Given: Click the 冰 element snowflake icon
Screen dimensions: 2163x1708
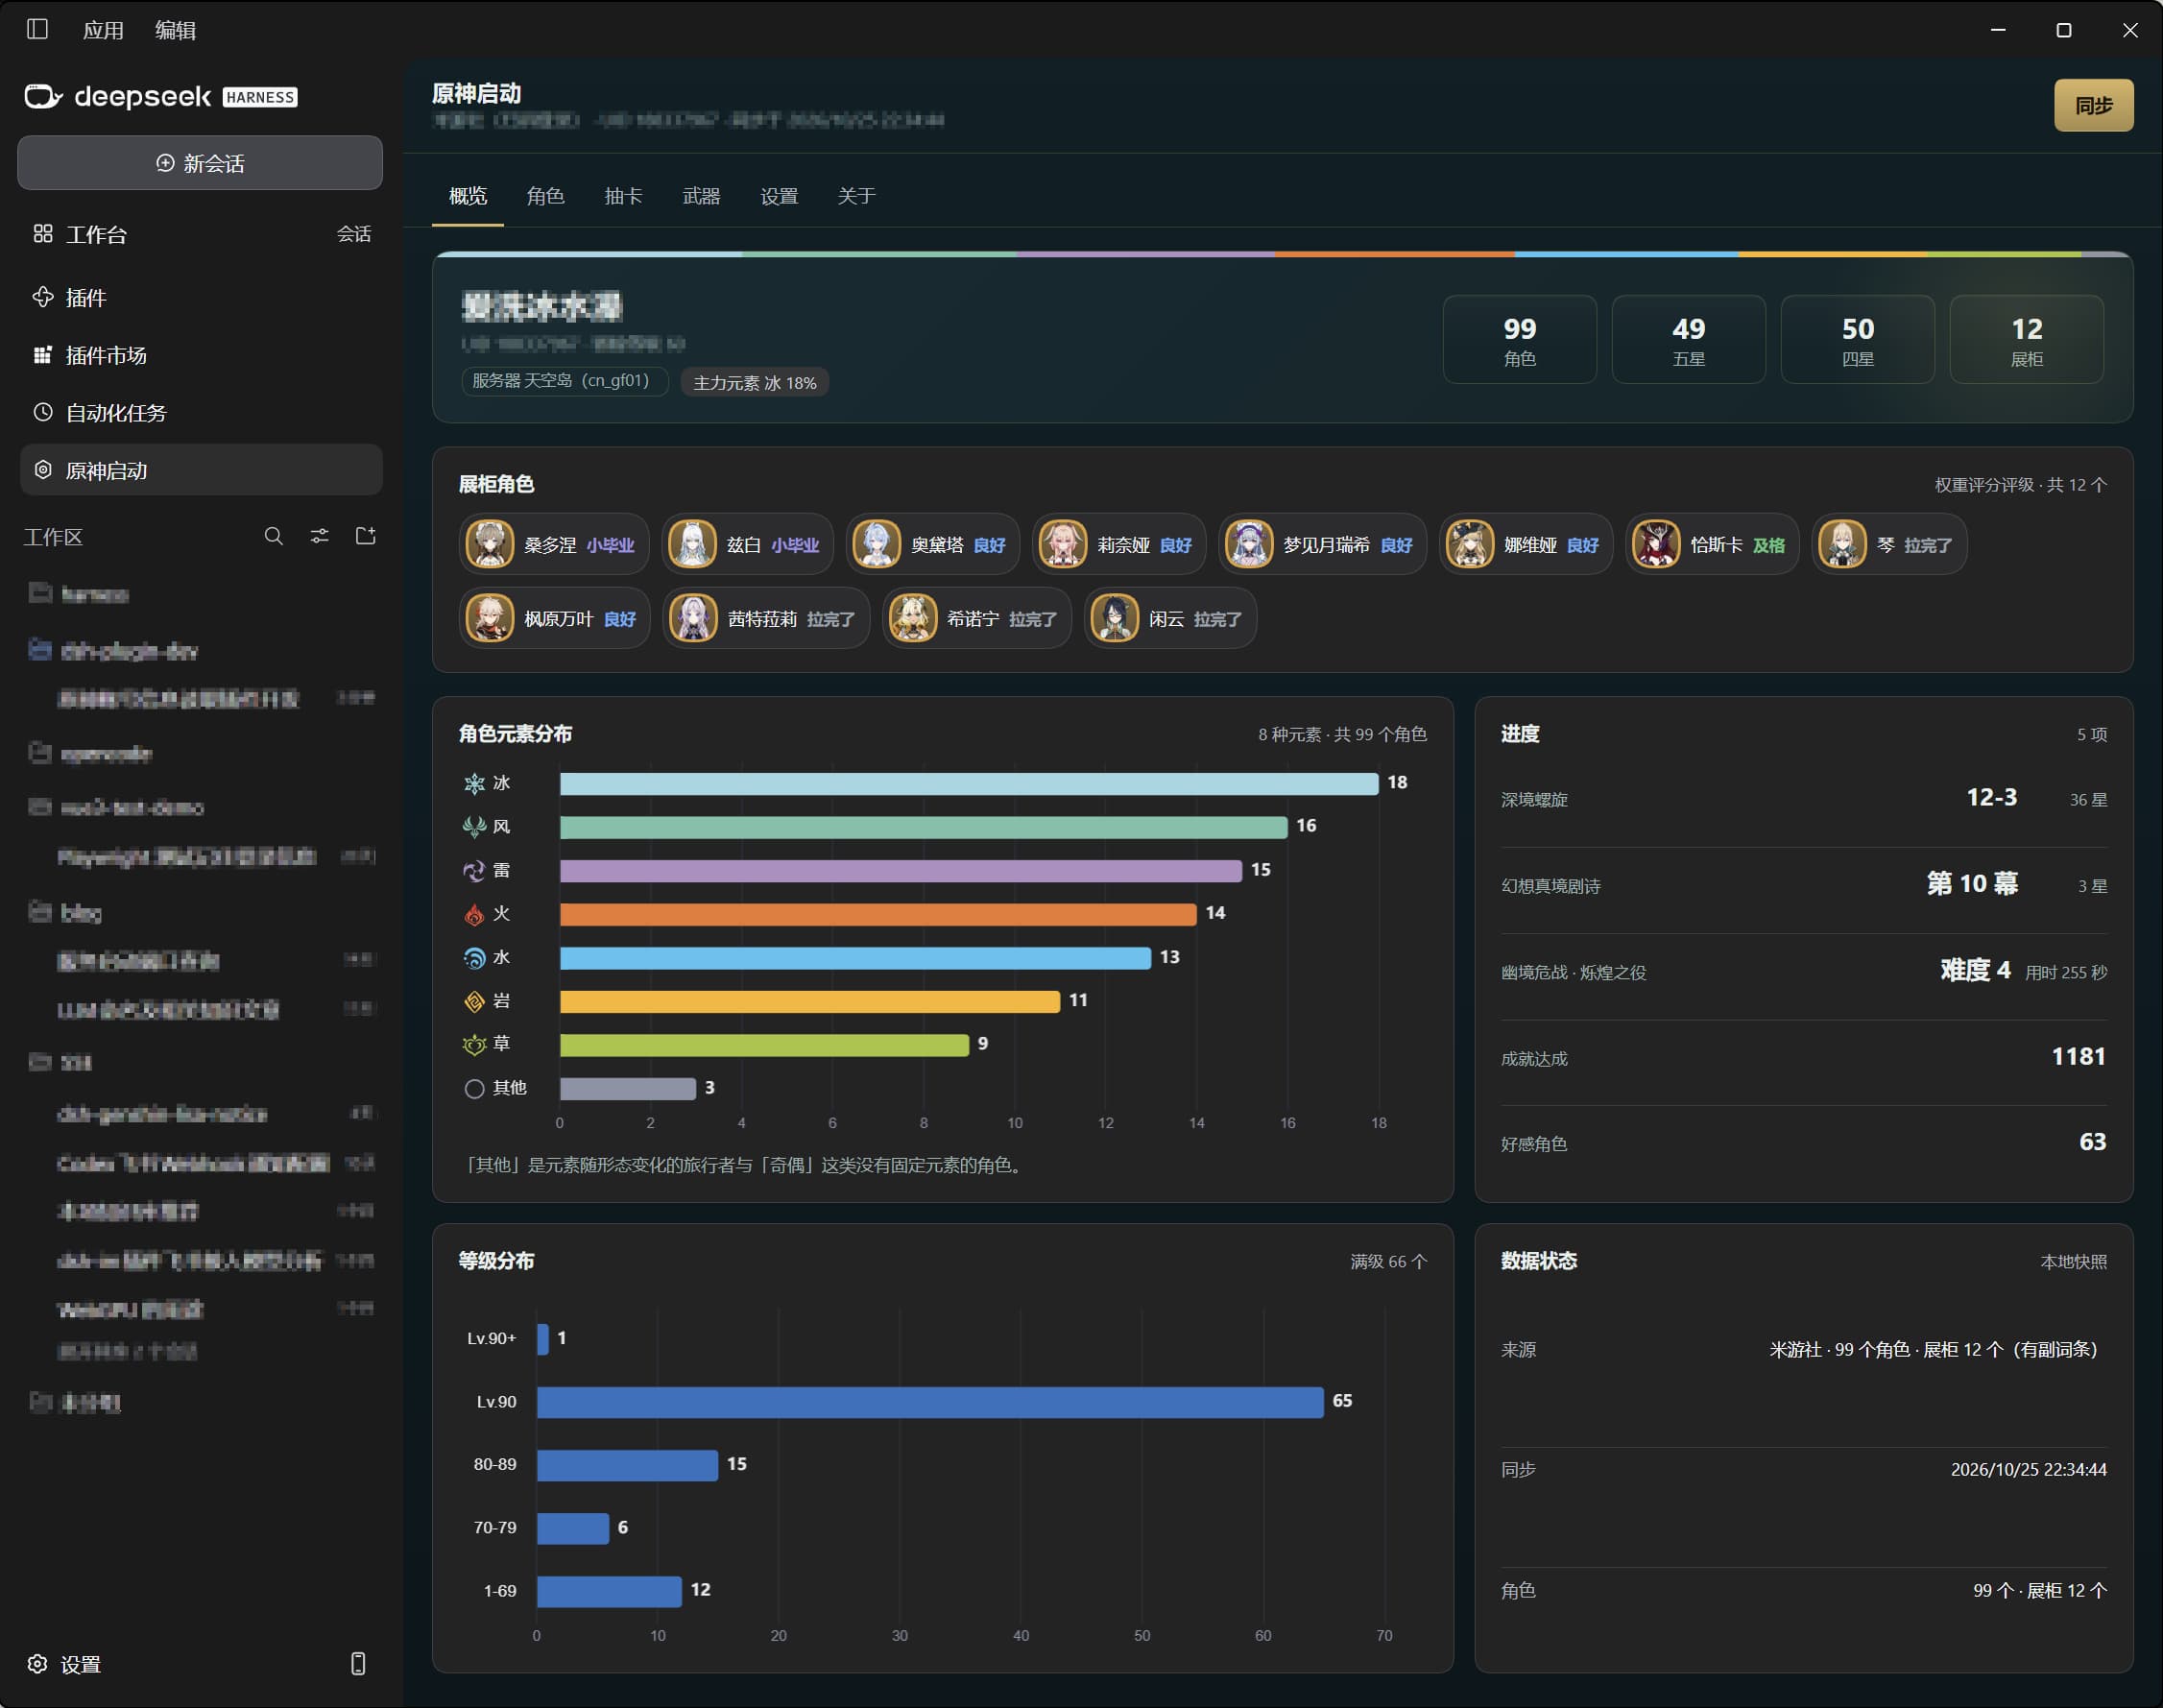Looking at the screenshot, I should 474,783.
